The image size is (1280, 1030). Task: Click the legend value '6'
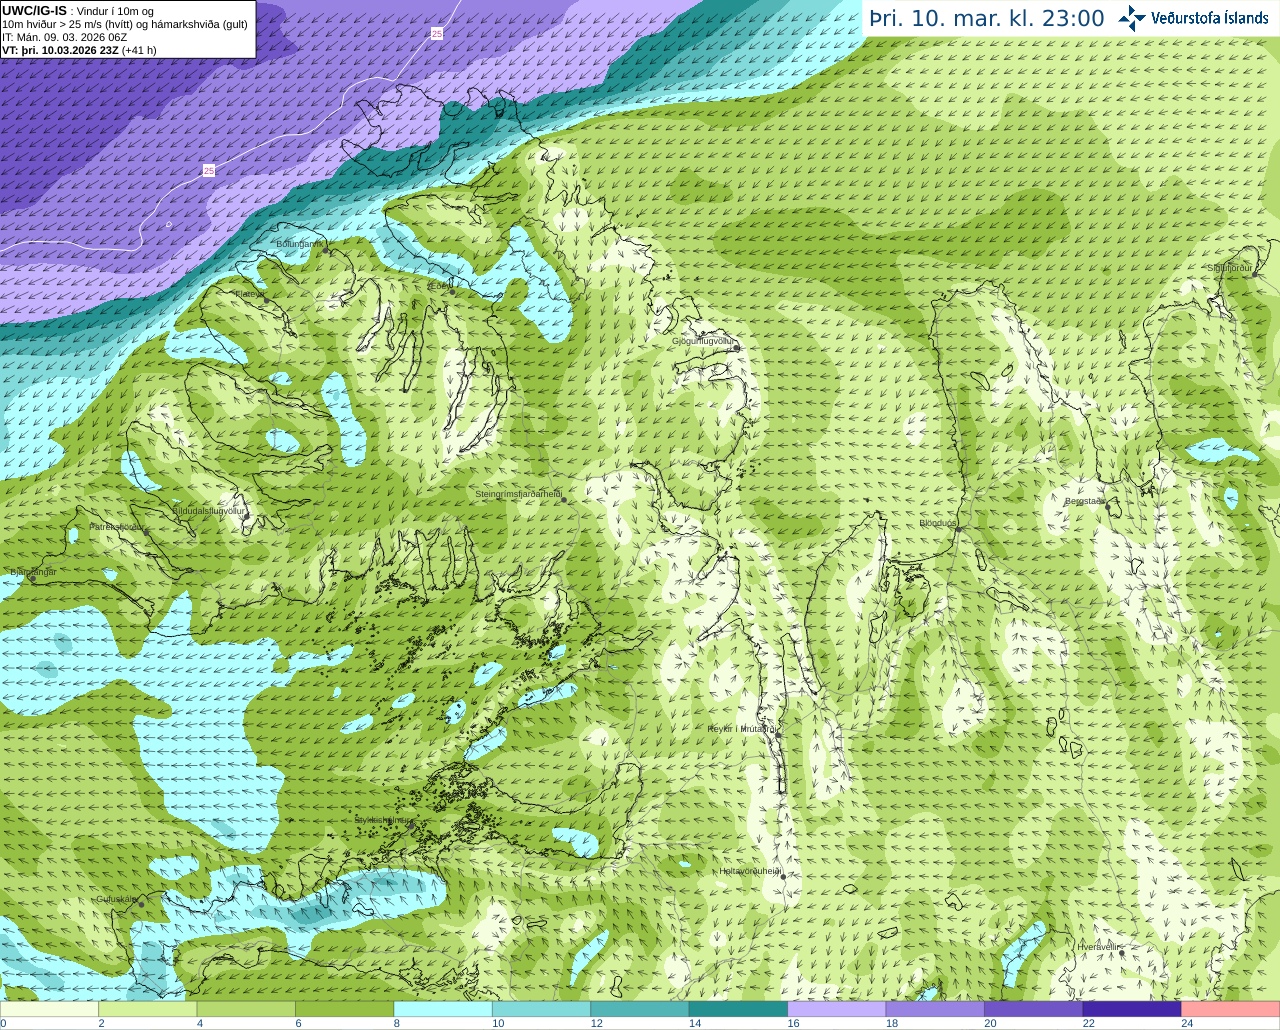[298, 1023]
